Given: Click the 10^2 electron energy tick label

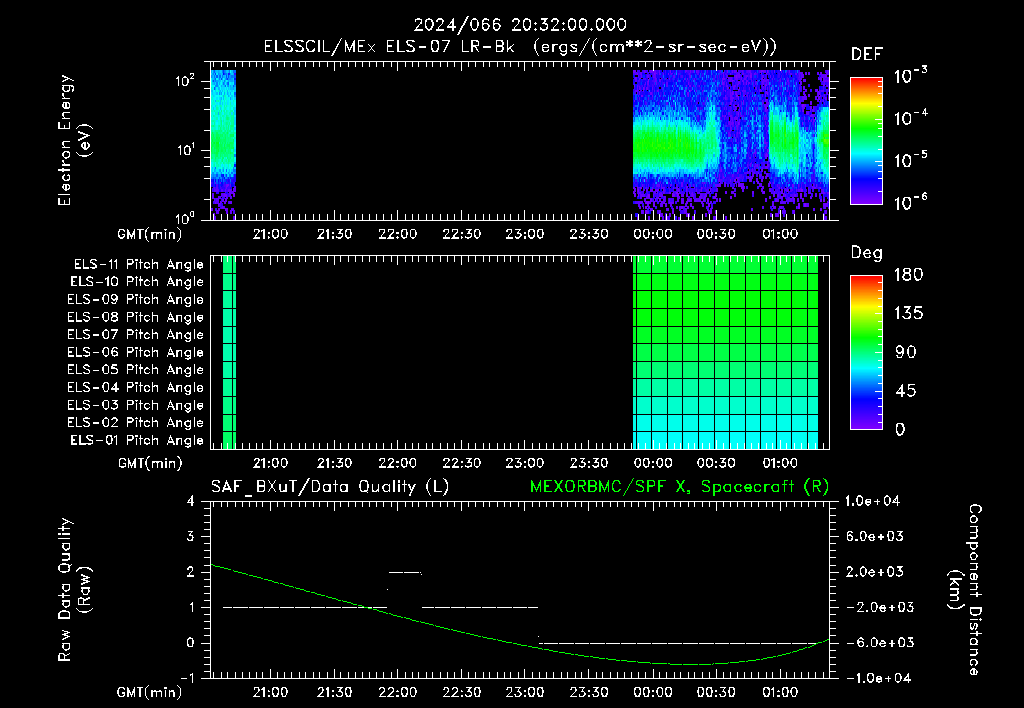Looking at the screenshot, I should 185,81.
